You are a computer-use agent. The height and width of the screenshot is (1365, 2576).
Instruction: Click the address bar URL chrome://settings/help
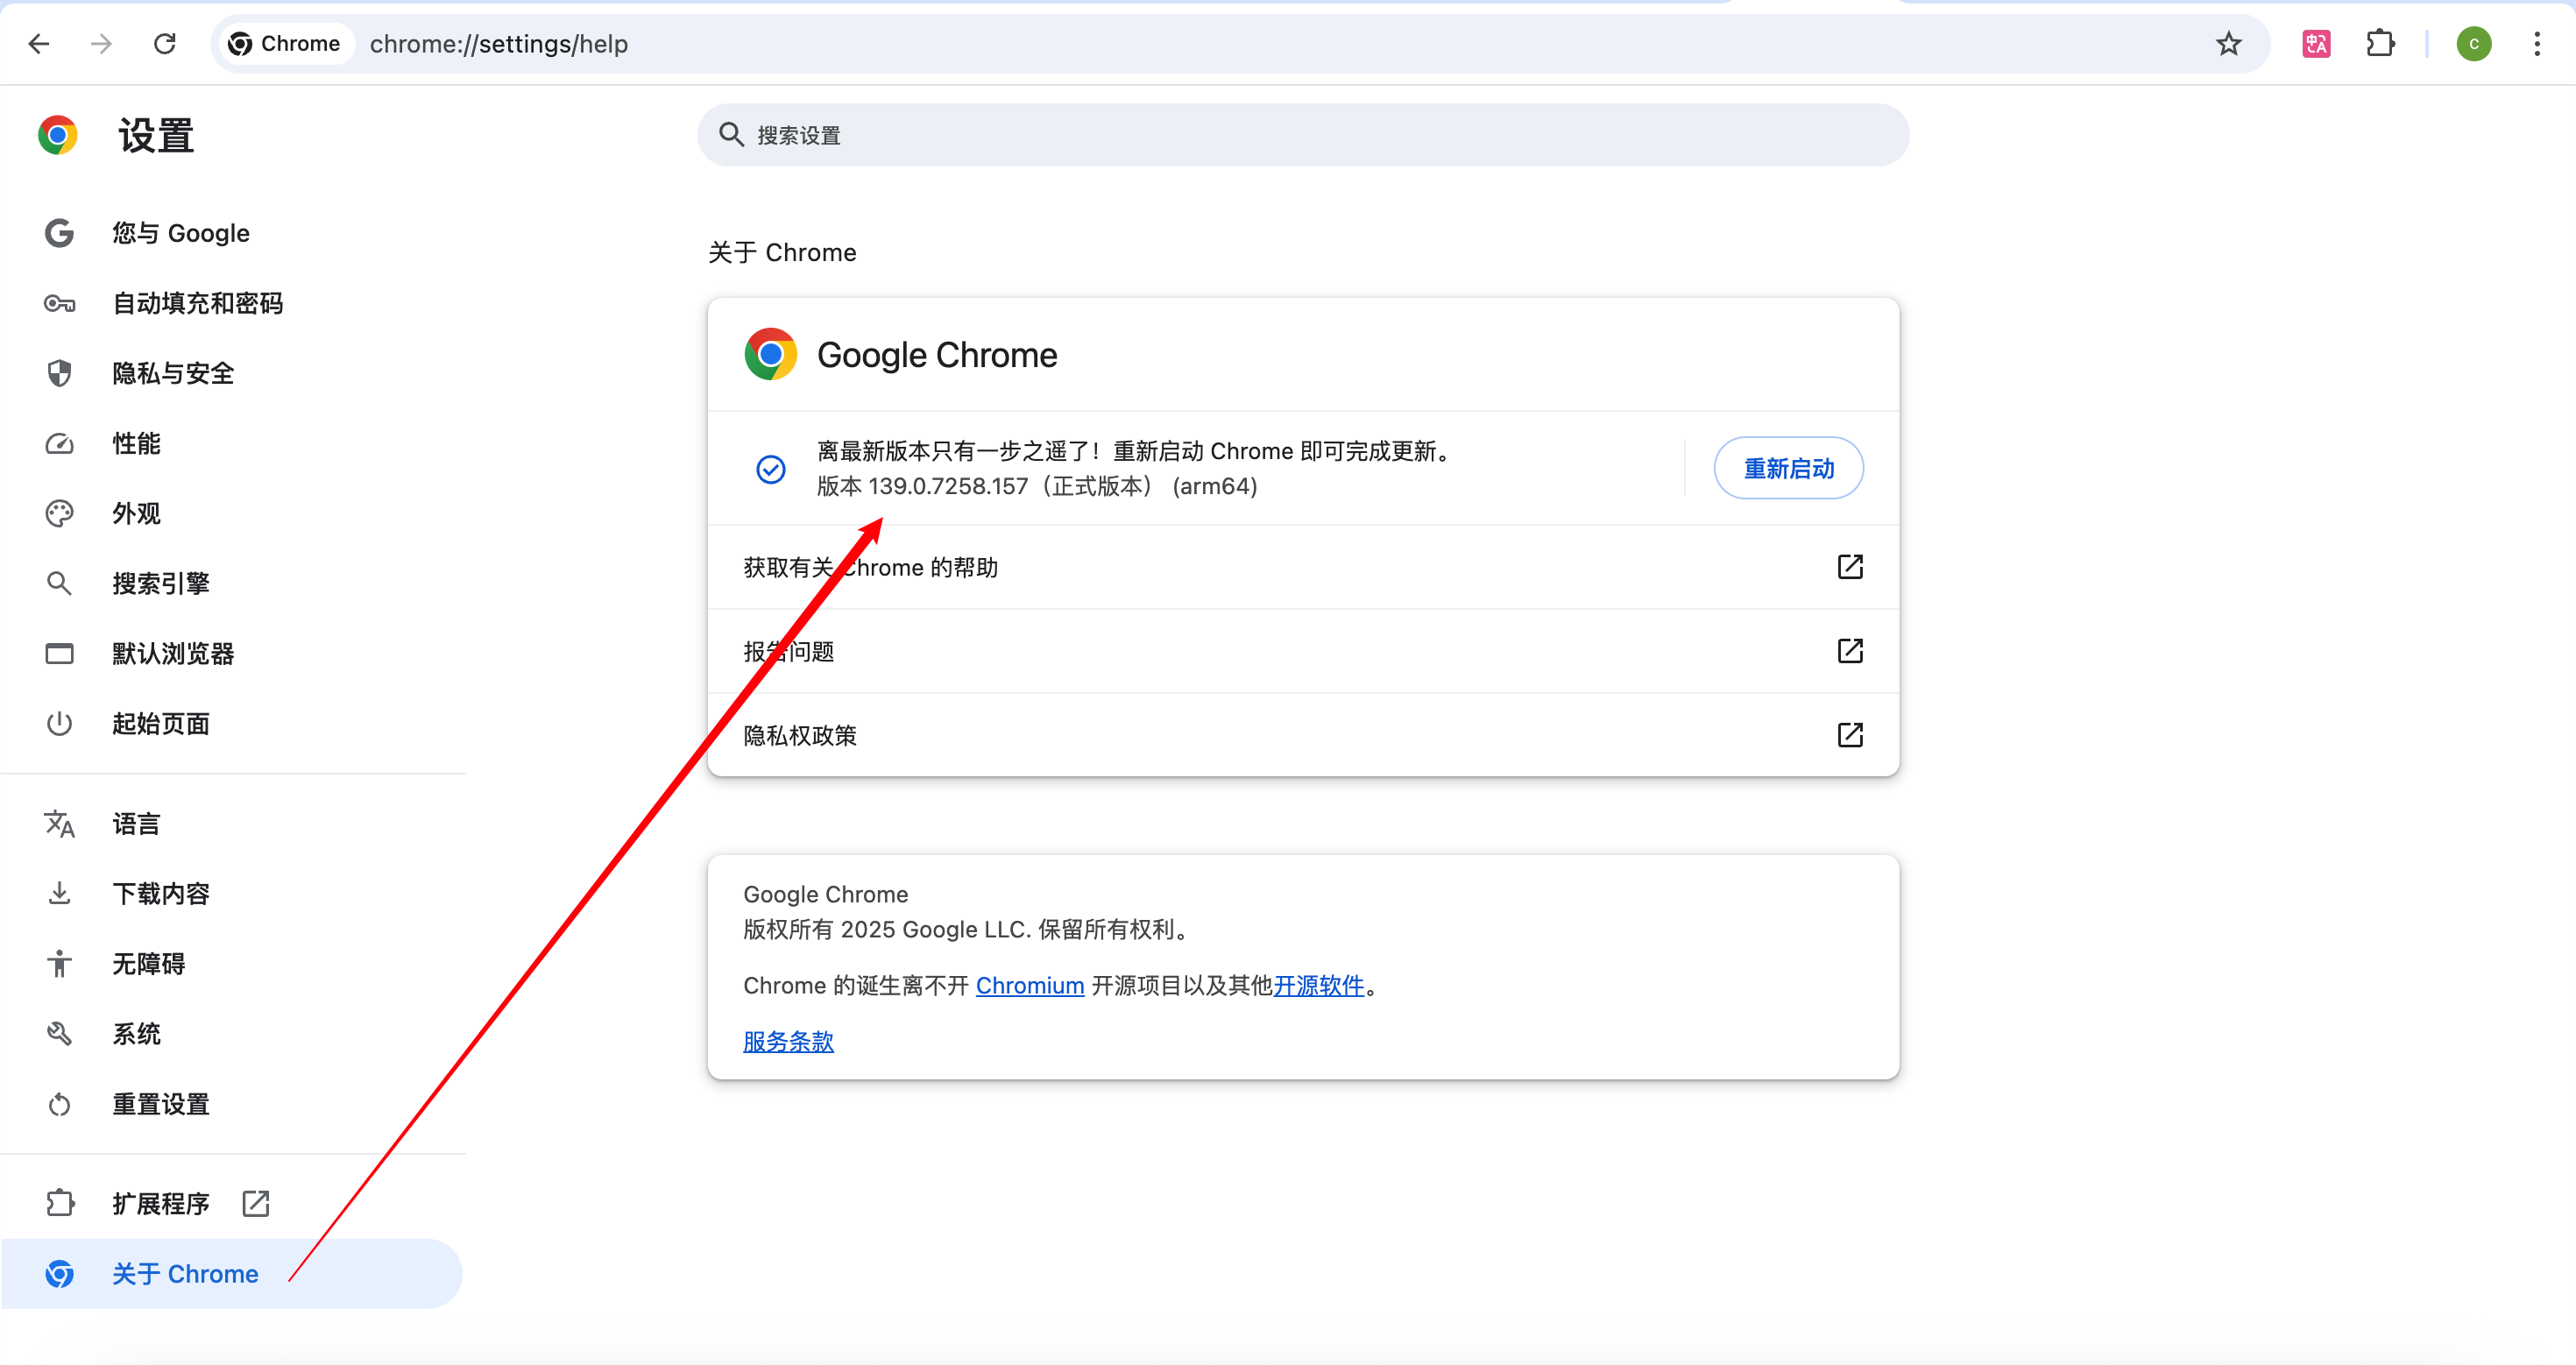pos(499,44)
